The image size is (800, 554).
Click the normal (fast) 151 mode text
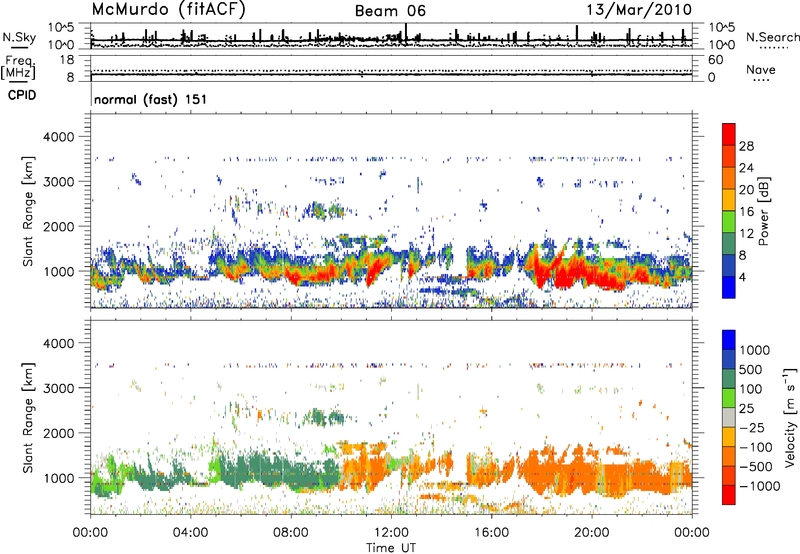tap(151, 99)
